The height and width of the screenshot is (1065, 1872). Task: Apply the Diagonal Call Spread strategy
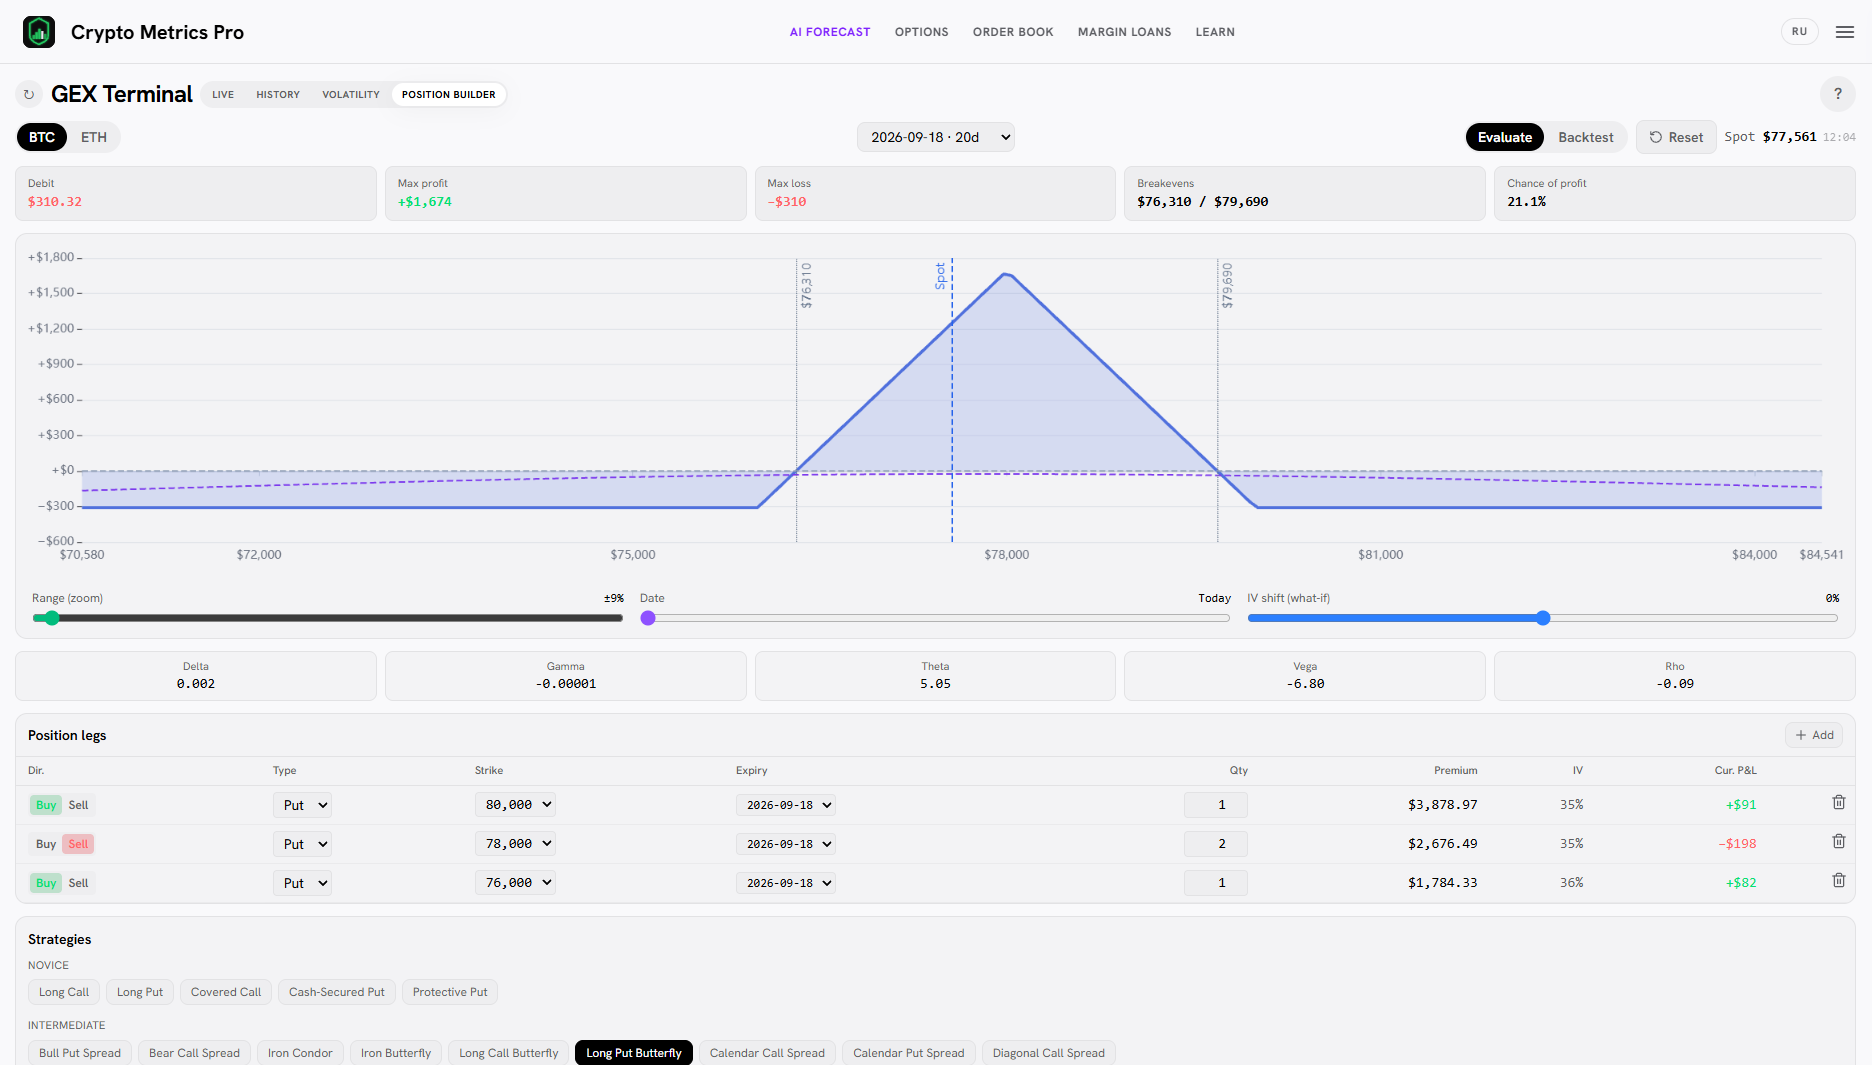(x=1049, y=1053)
